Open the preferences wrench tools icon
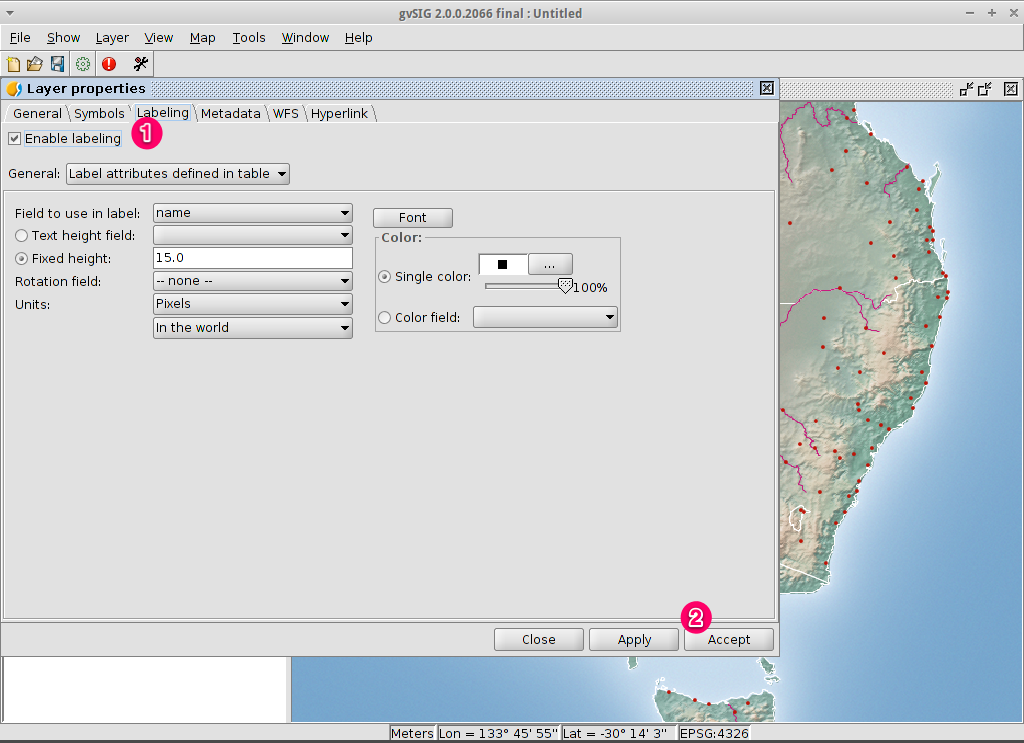Image resolution: width=1024 pixels, height=743 pixels. [140, 64]
